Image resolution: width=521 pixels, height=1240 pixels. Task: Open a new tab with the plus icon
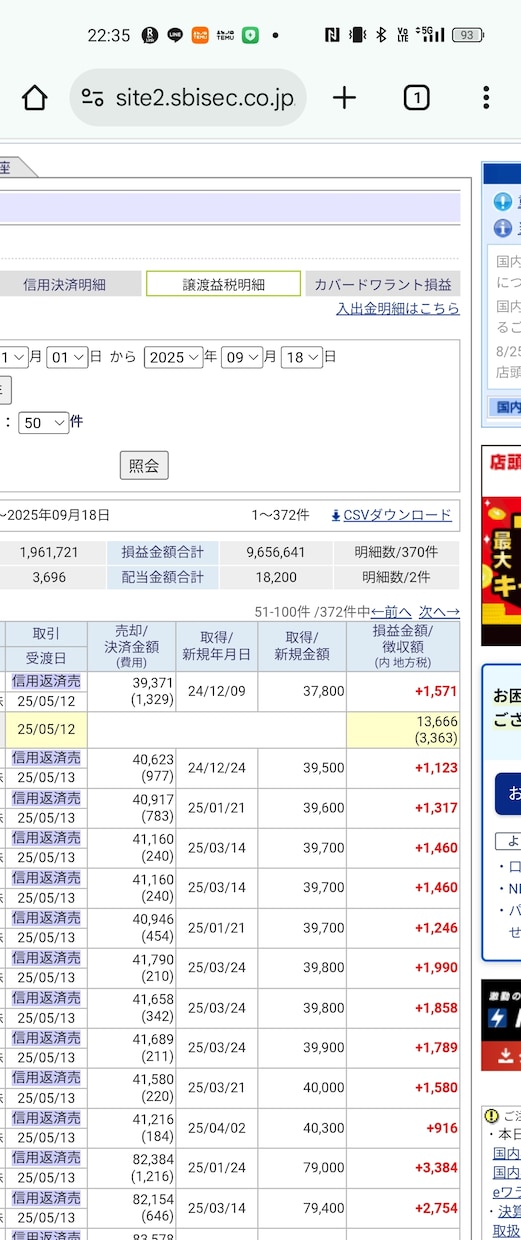point(344,97)
